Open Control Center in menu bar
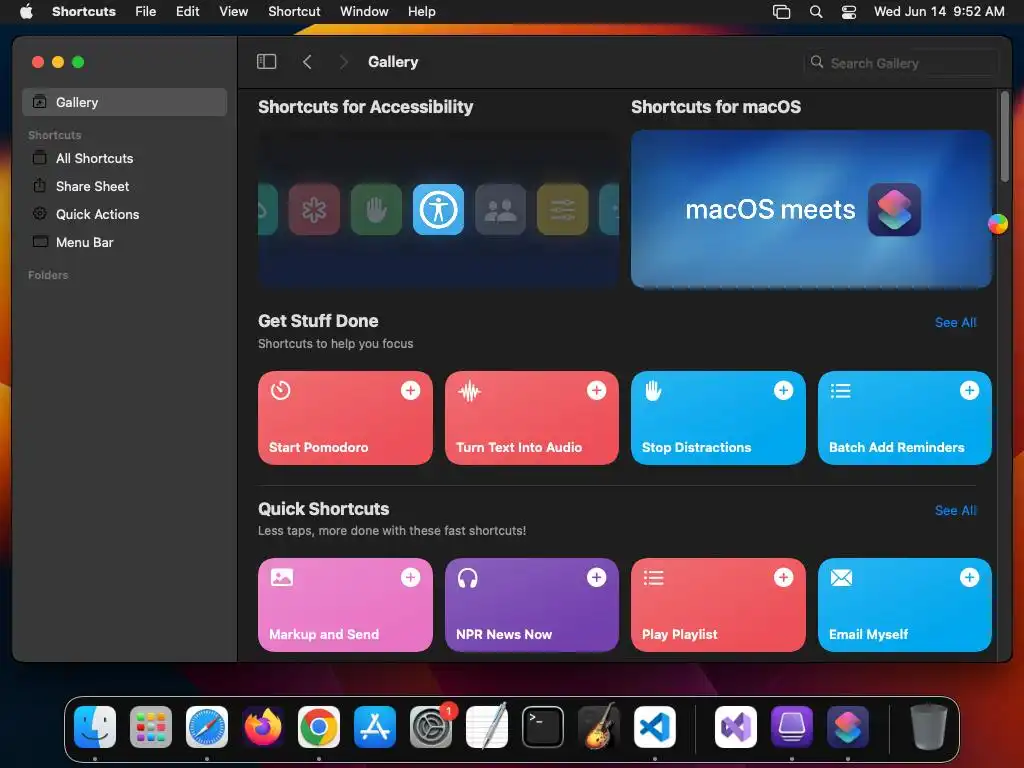Screen dimensions: 1024x768 point(848,11)
